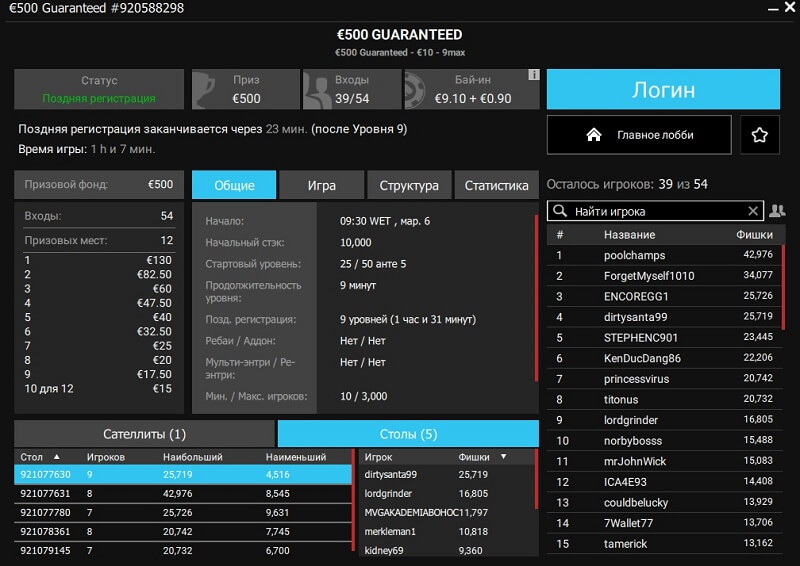Screen dimensions: 800x566
Task: Switch to the Сателлиты (1) tab
Action: (x=144, y=434)
